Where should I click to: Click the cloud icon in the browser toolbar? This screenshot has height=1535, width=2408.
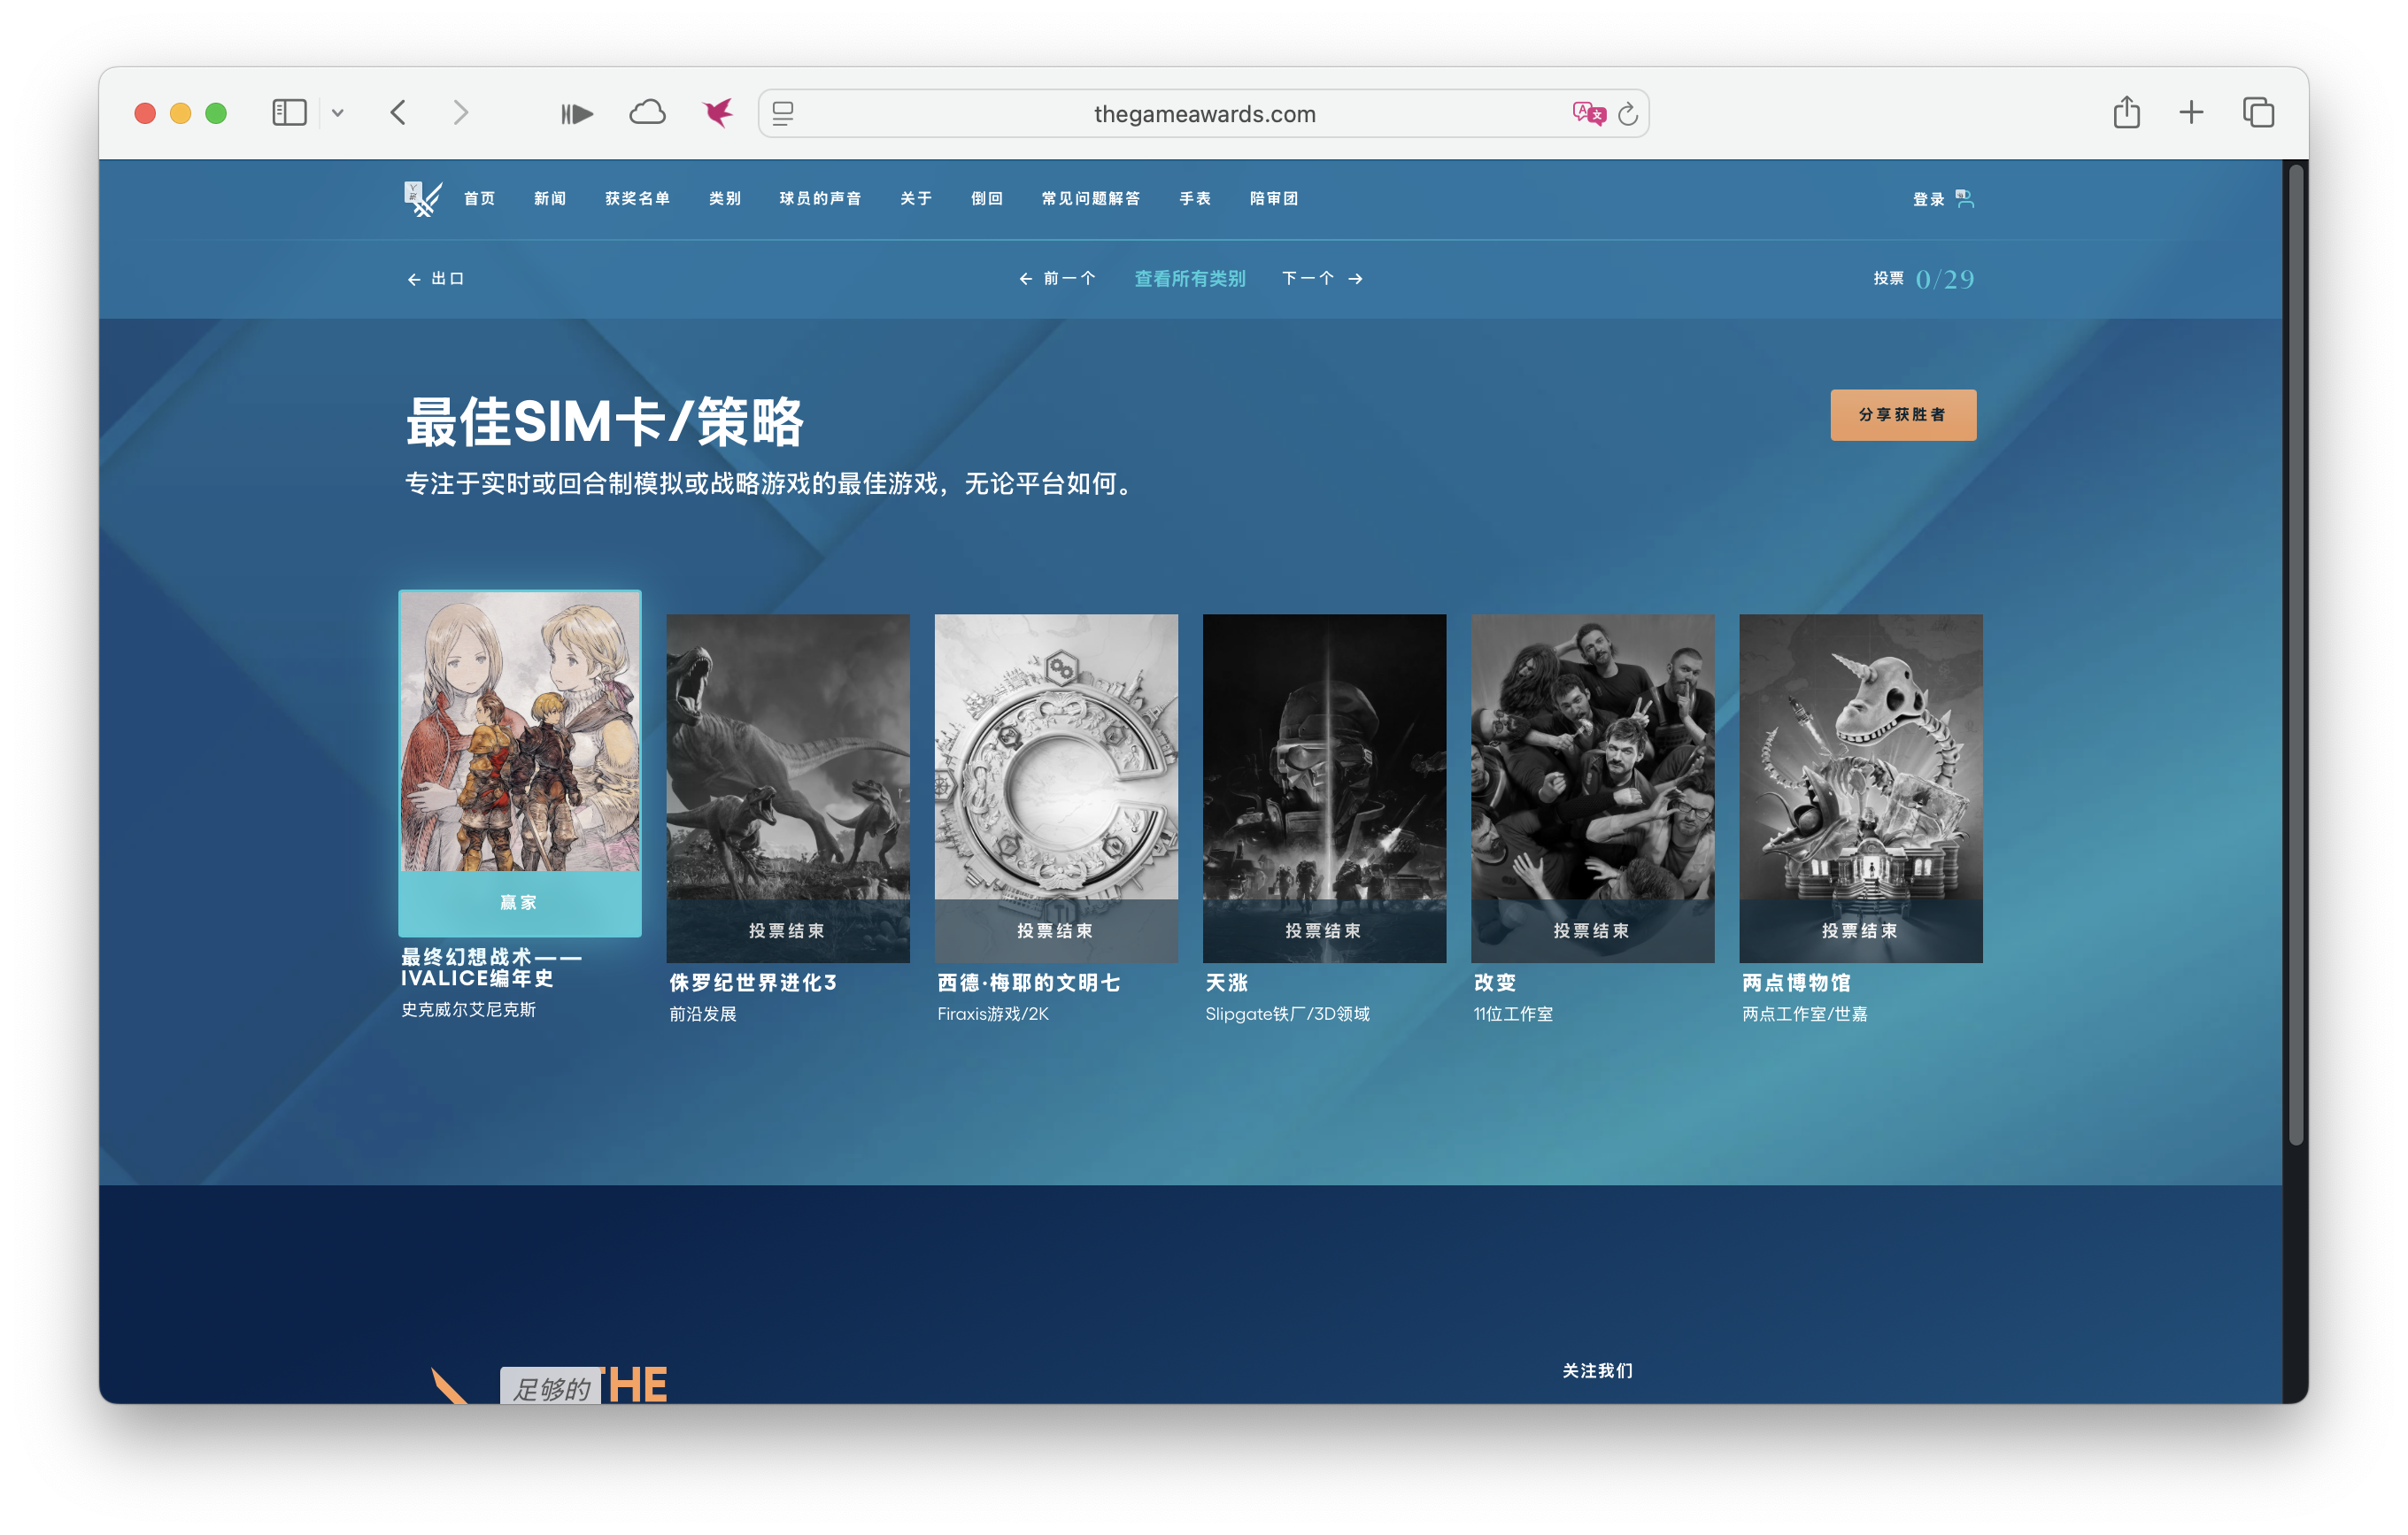tap(647, 113)
